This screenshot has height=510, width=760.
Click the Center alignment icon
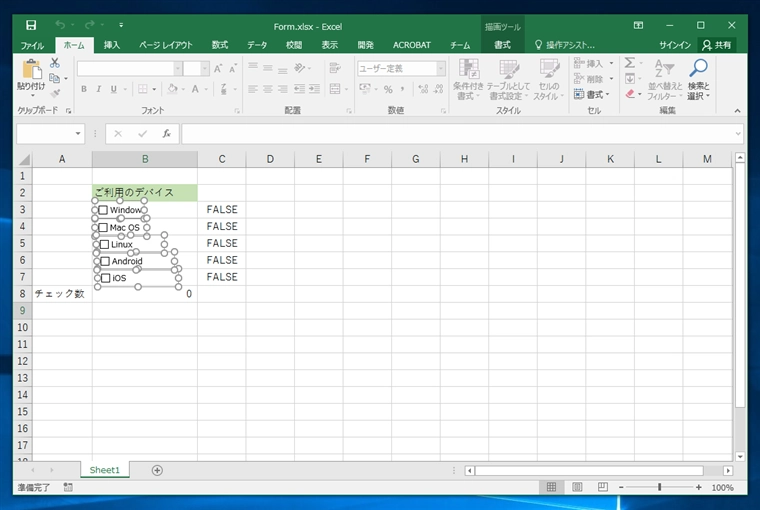268,89
